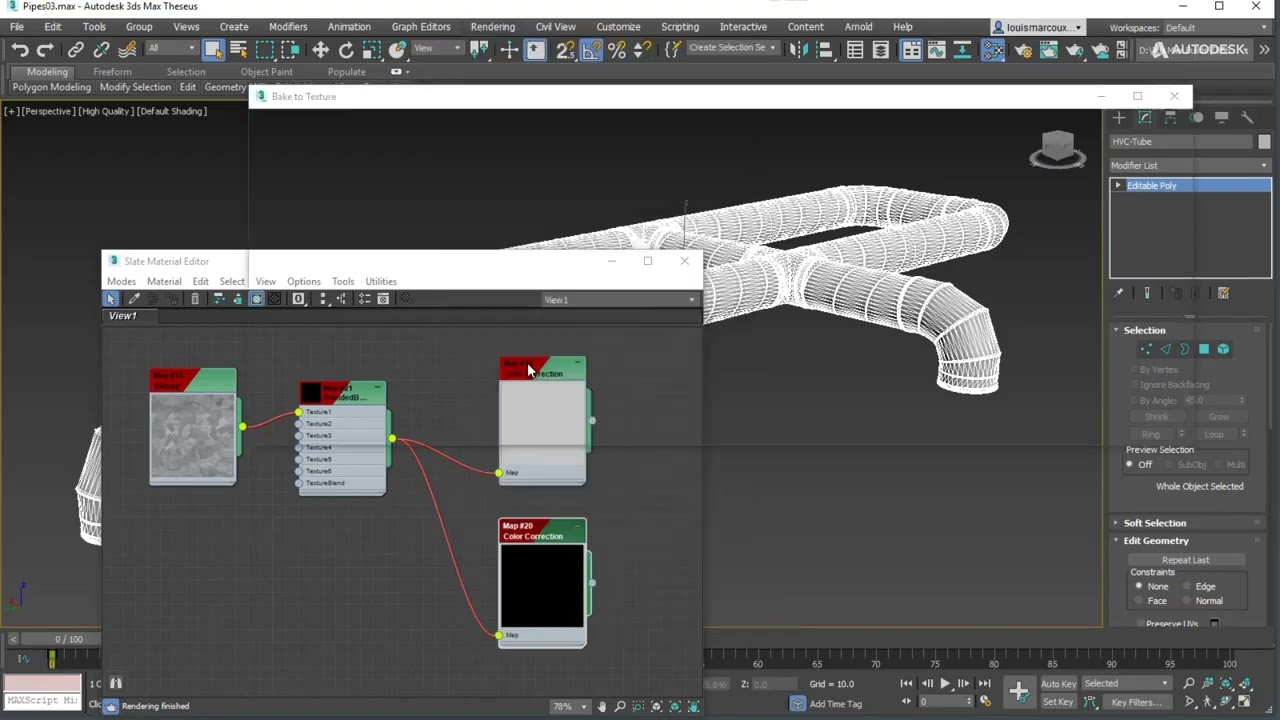Select Vertex sub-object level icon
Image resolution: width=1280 pixels, height=720 pixels.
tap(1146, 349)
